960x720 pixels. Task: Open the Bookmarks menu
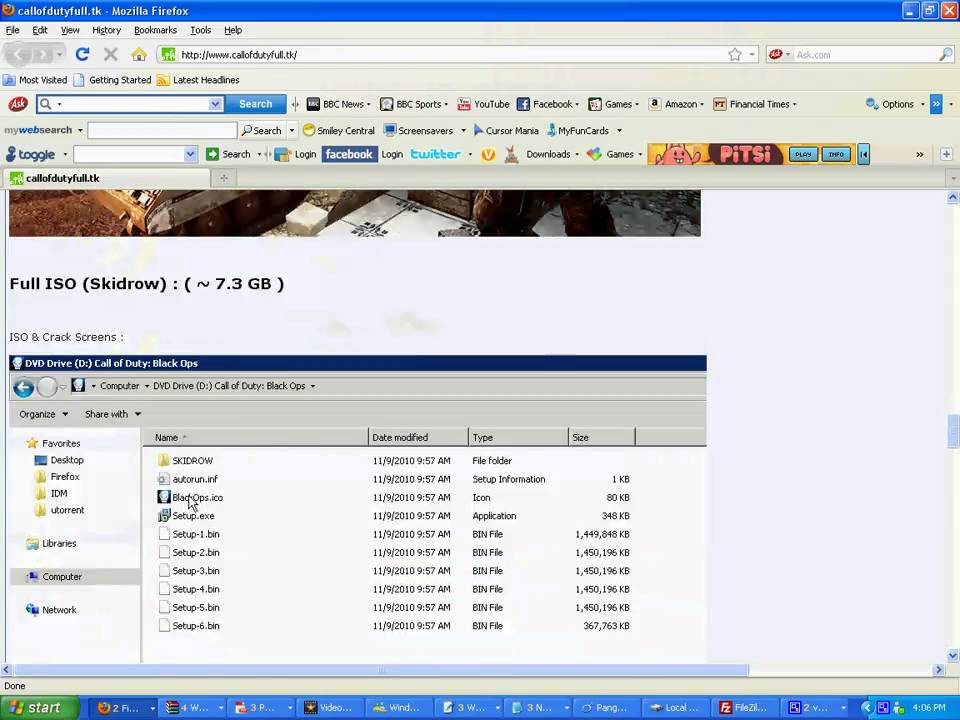pyautogui.click(x=156, y=30)
